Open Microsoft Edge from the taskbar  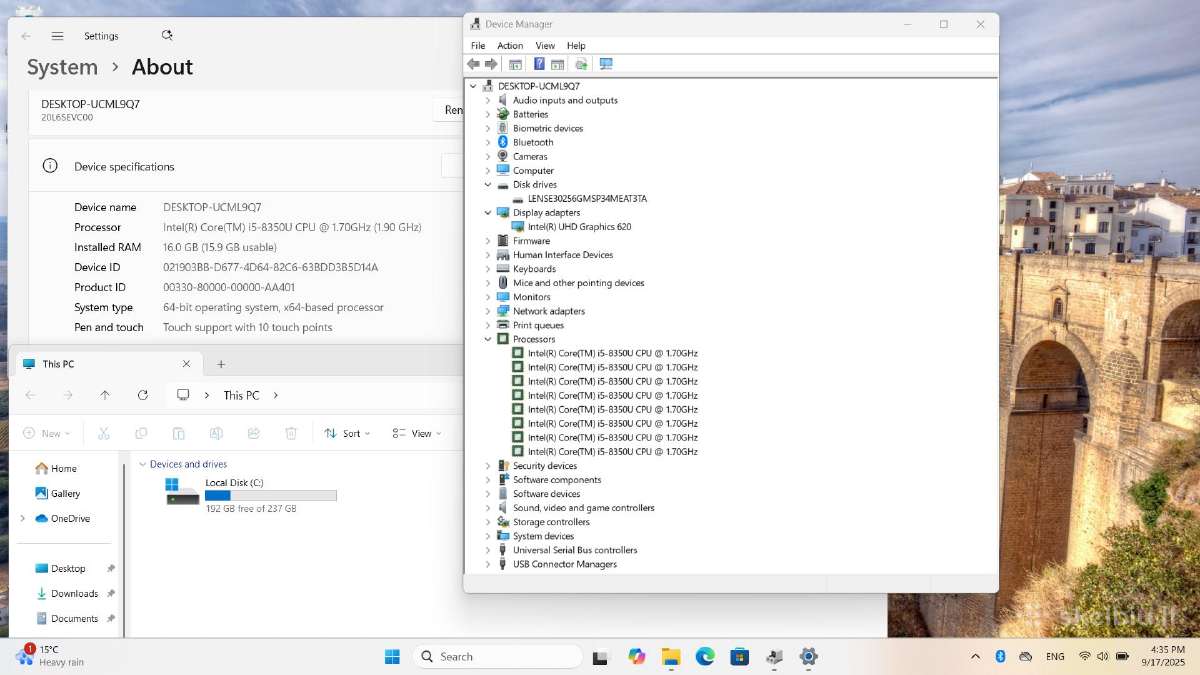tap(705, 656)
